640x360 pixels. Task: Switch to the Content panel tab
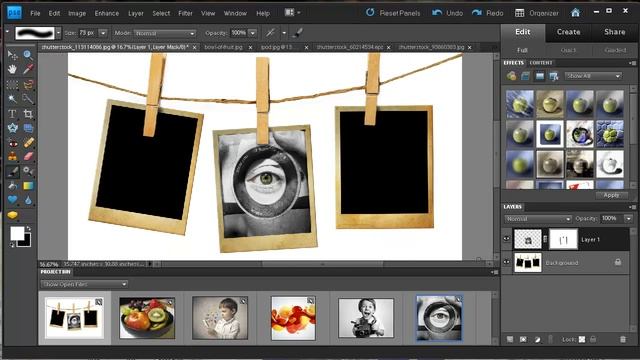(541, 63)
